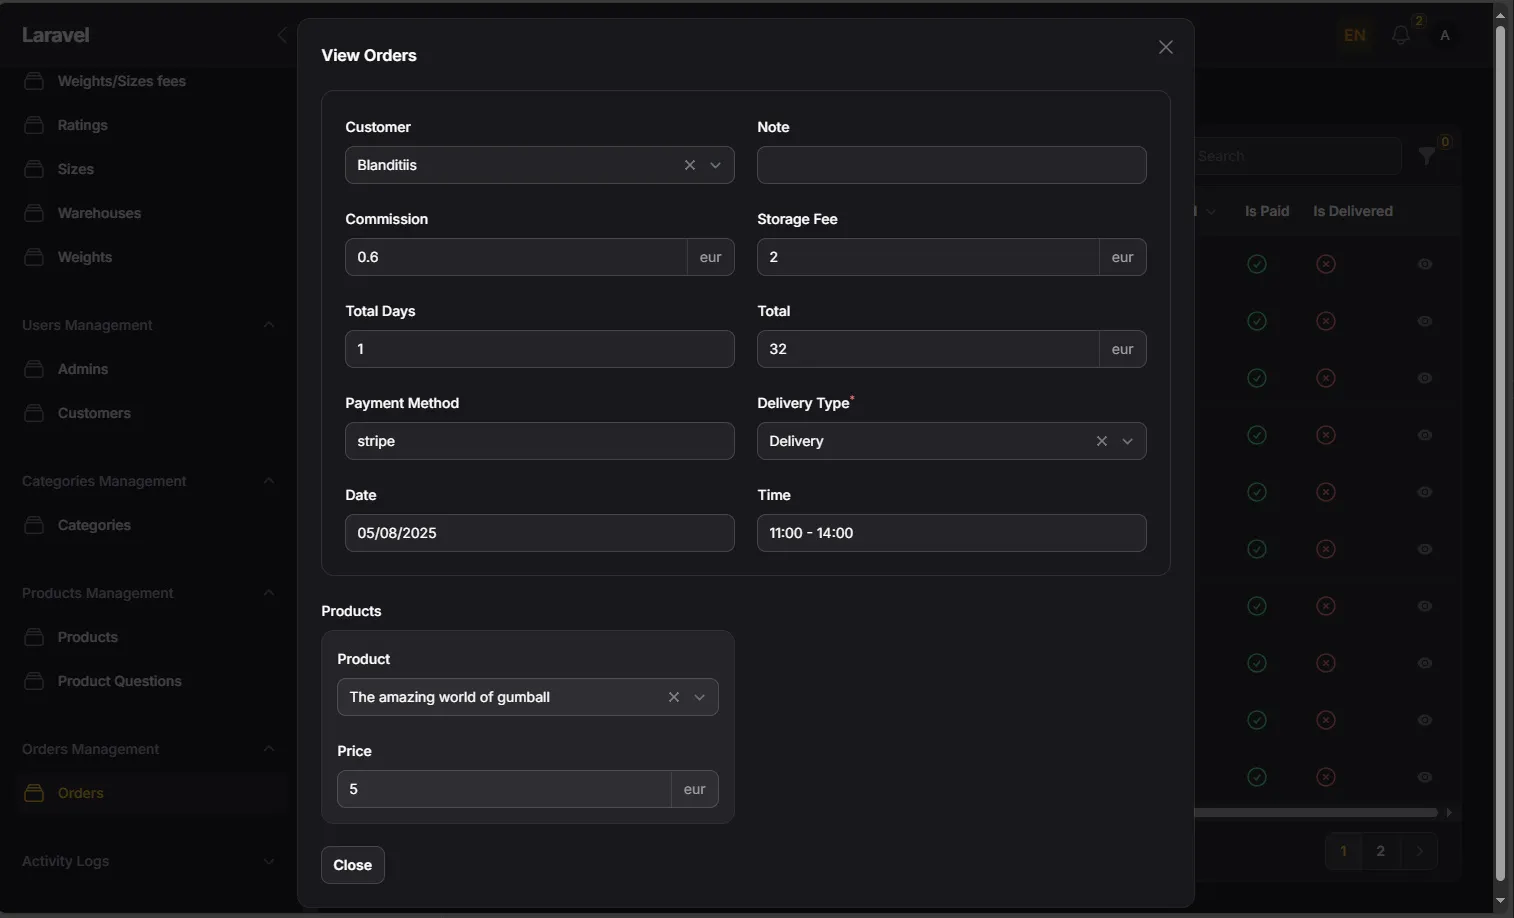Viewport: 1514px width, 918px height.
Task: View the last order row eye icon
Action: (1425, 777)
